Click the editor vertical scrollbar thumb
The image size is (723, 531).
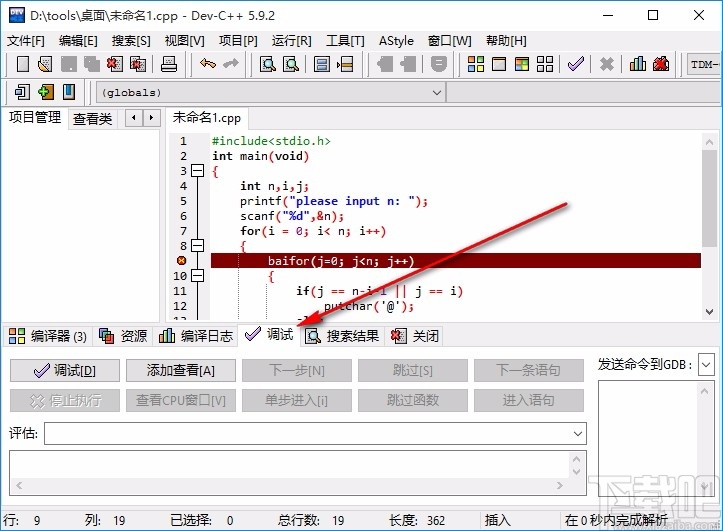(x=709, y=198)
